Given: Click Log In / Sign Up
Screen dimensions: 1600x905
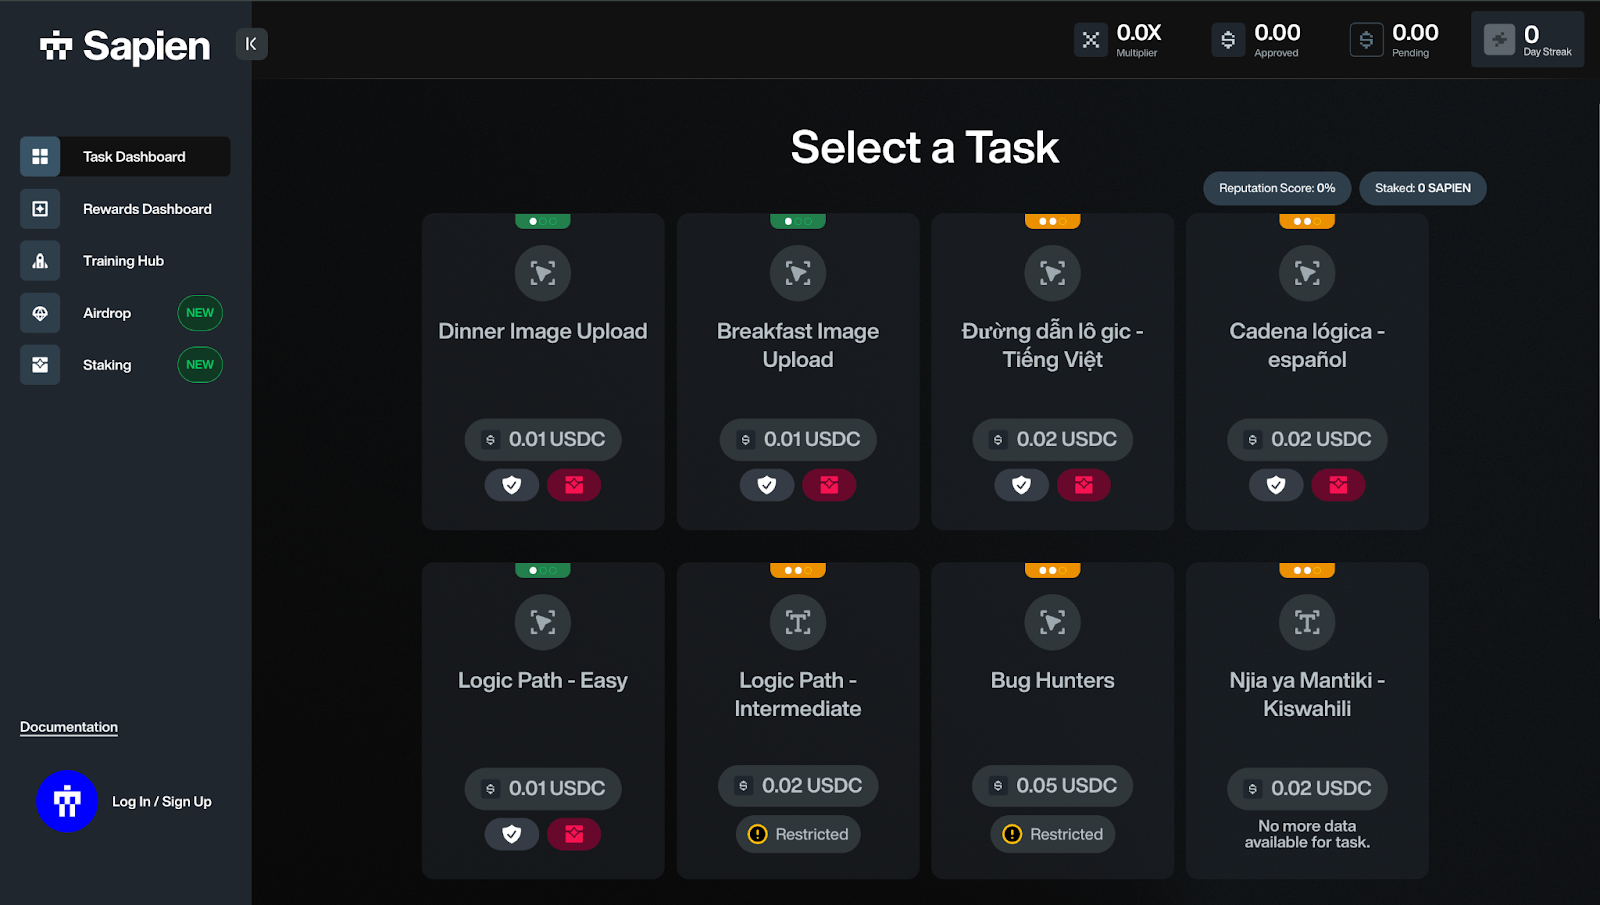Looking at the screenshot, I should coord(161,802).
